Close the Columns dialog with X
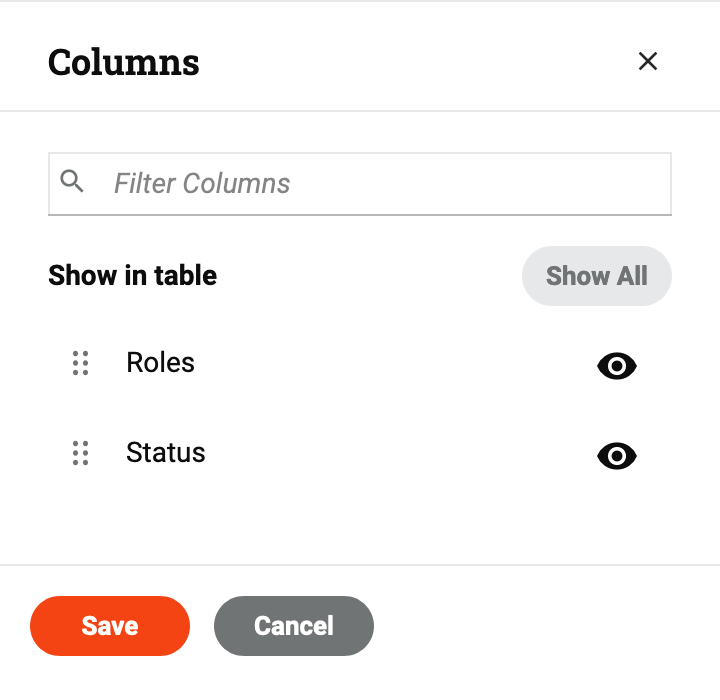This screenshot has width=720, height=700. pos(648,61)
